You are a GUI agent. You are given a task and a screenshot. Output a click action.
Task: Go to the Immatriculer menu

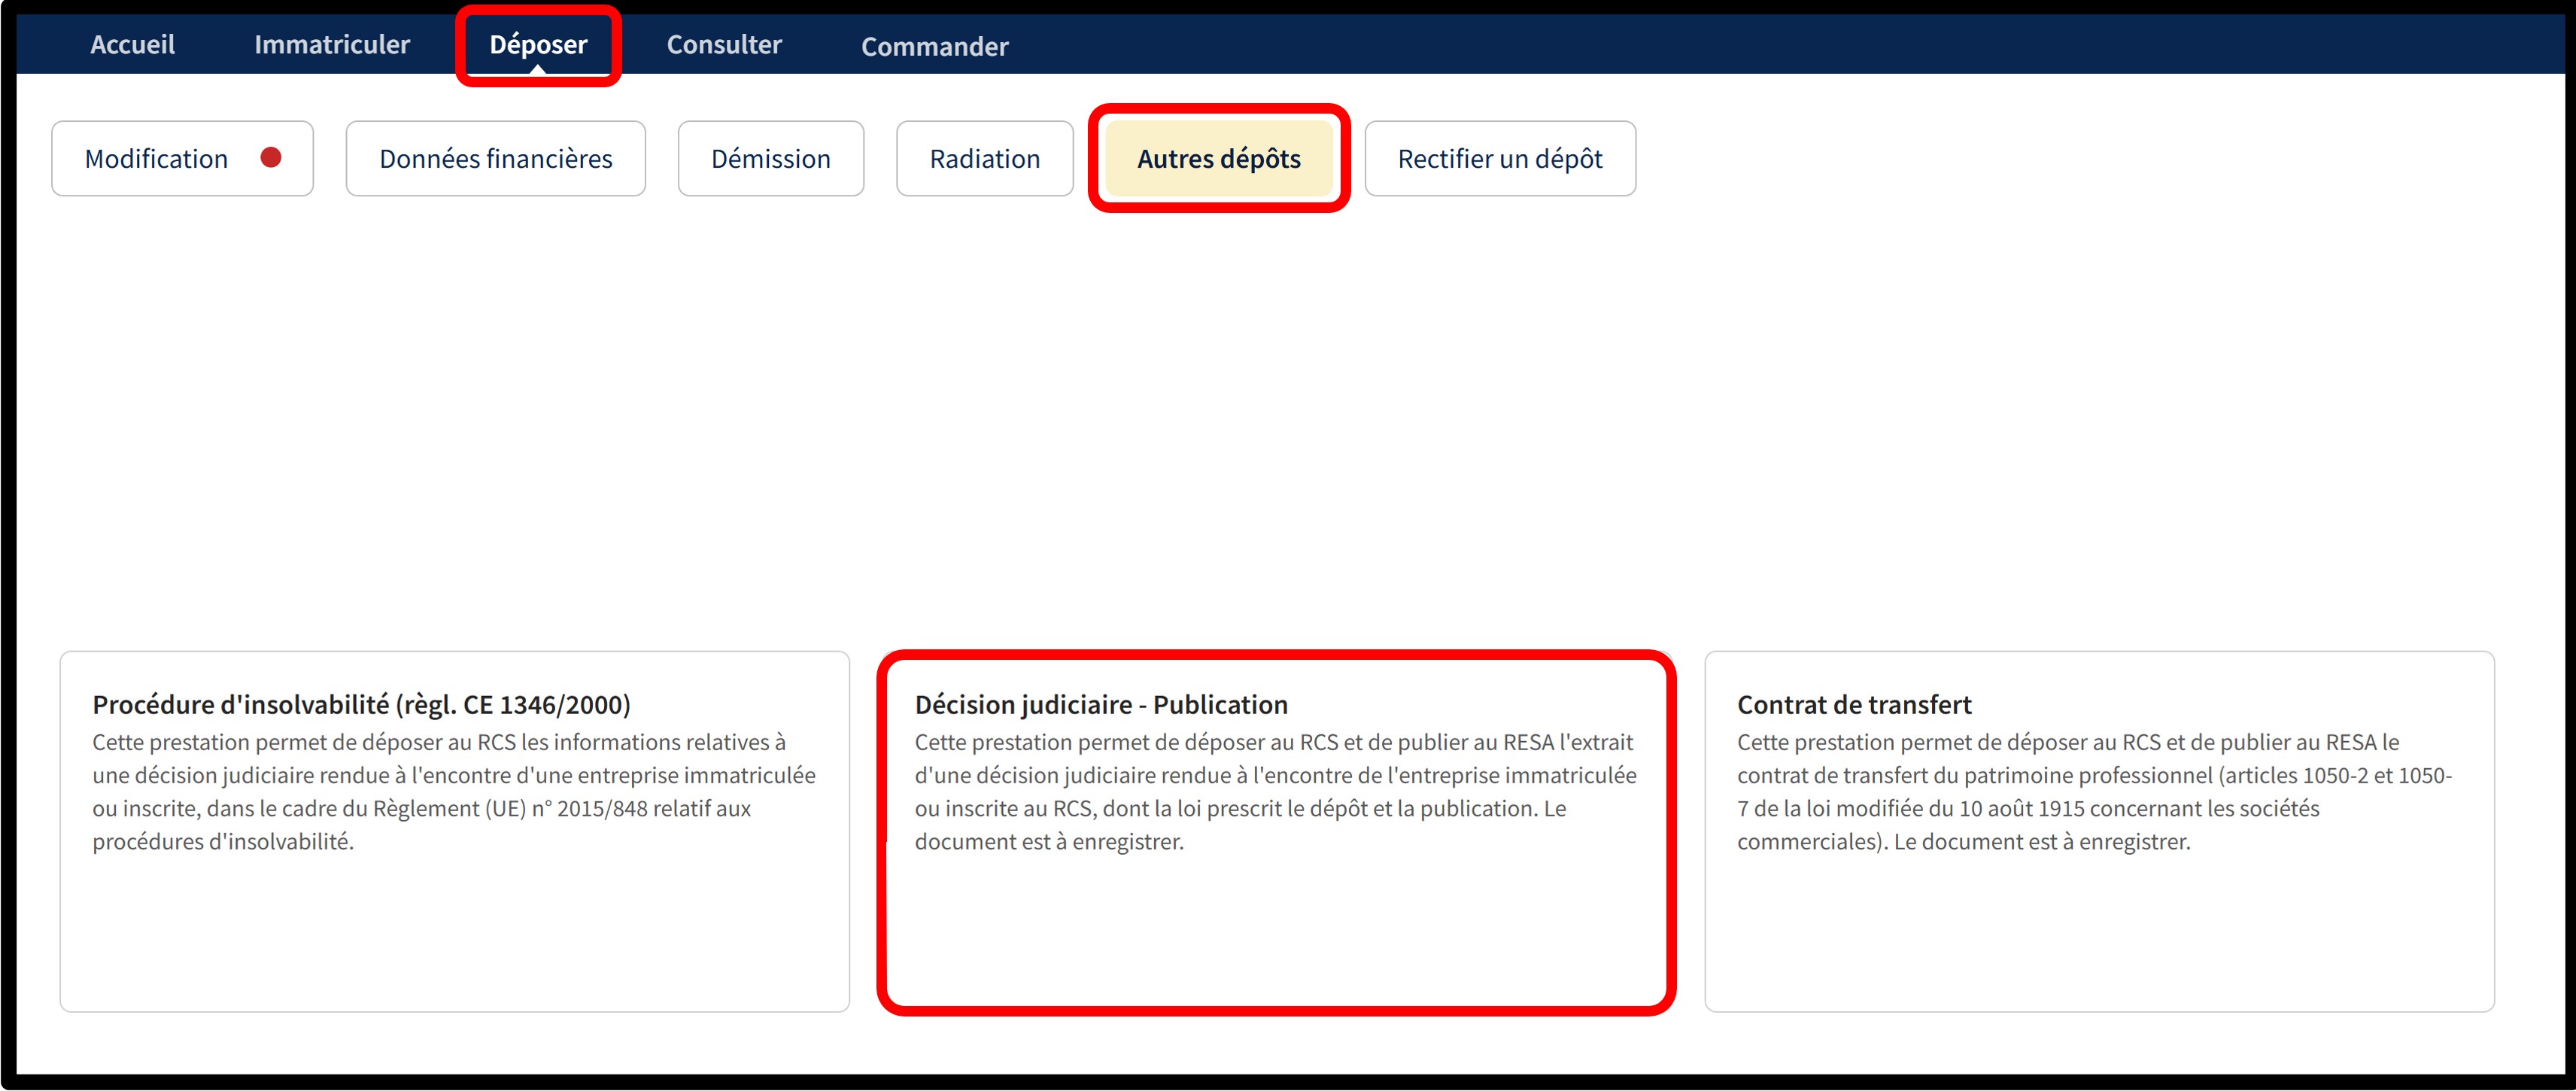tap(331, 45)
